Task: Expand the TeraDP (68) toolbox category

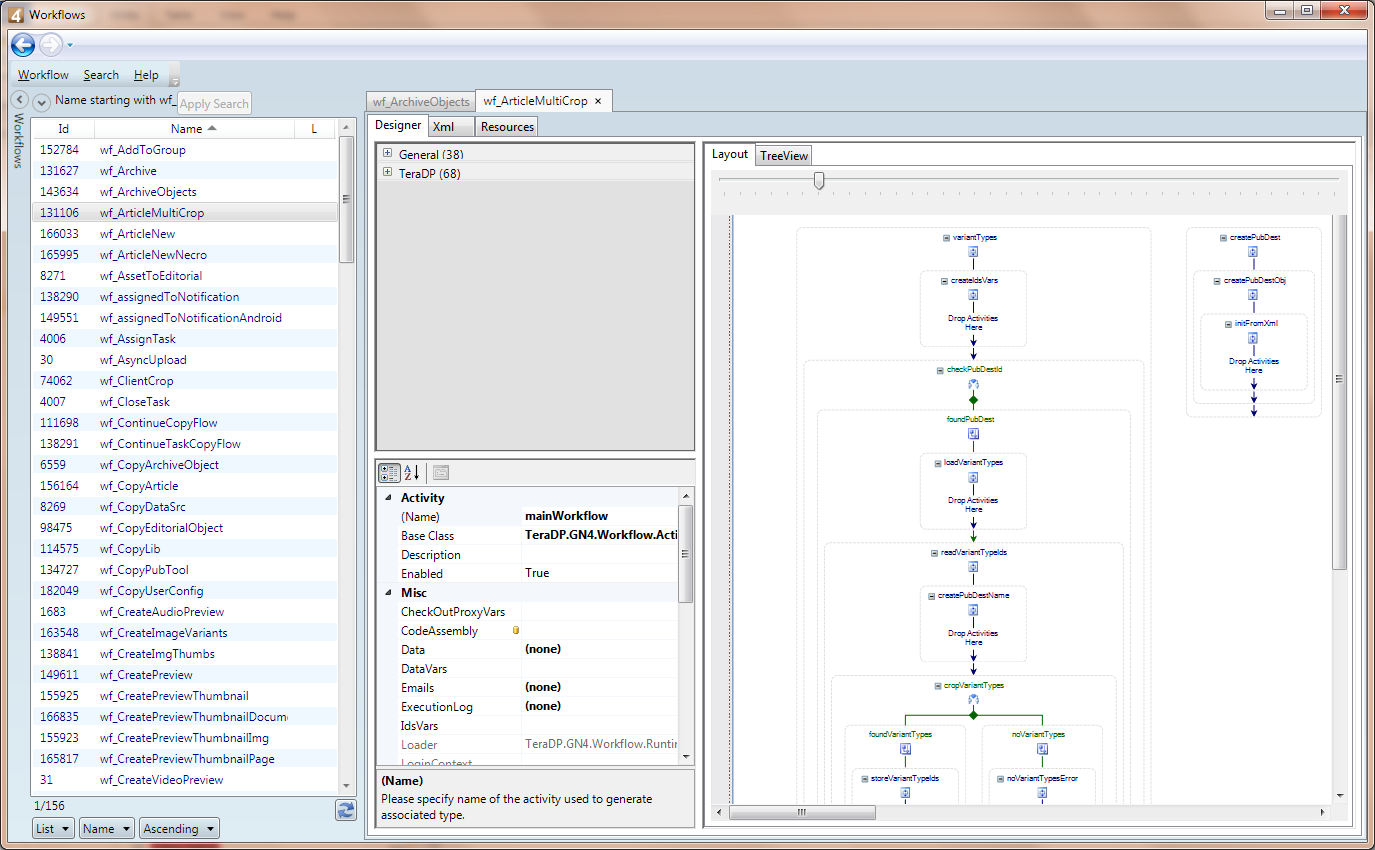Action: tap(387, 173)
